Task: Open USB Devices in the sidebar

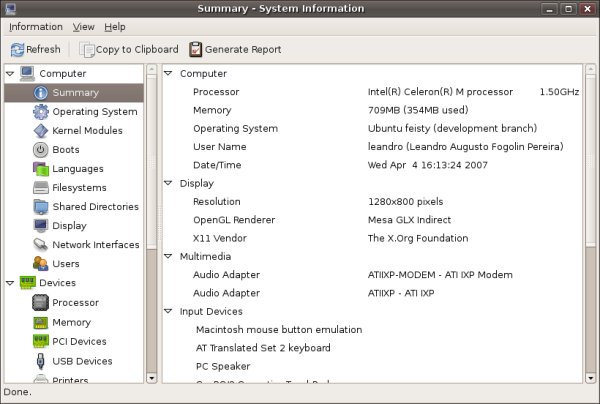Action: 82,361
